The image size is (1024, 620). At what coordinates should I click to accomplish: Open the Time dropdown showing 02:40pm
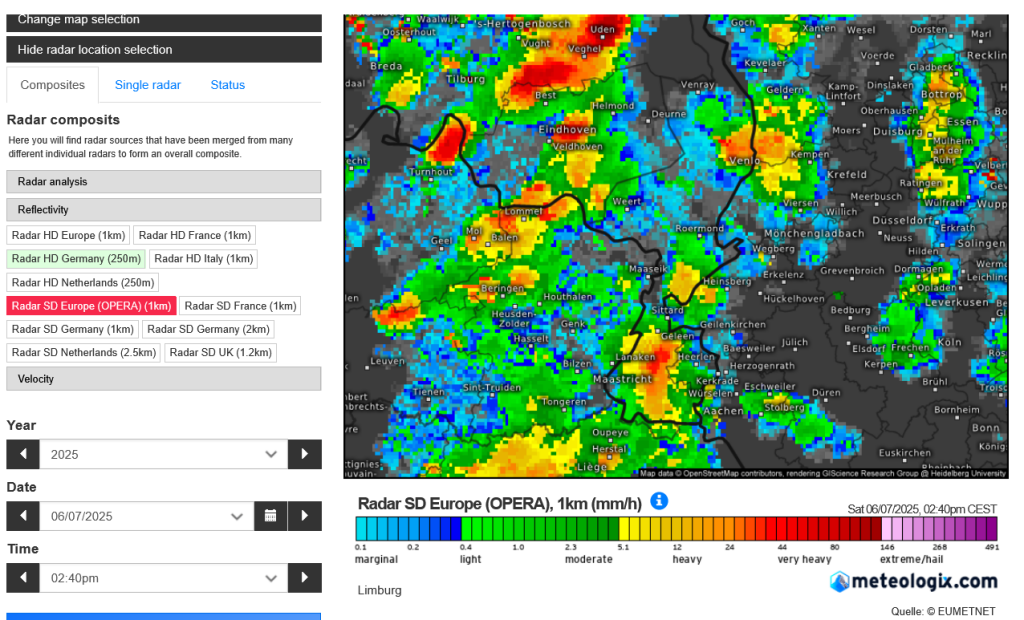click(163, 578)
